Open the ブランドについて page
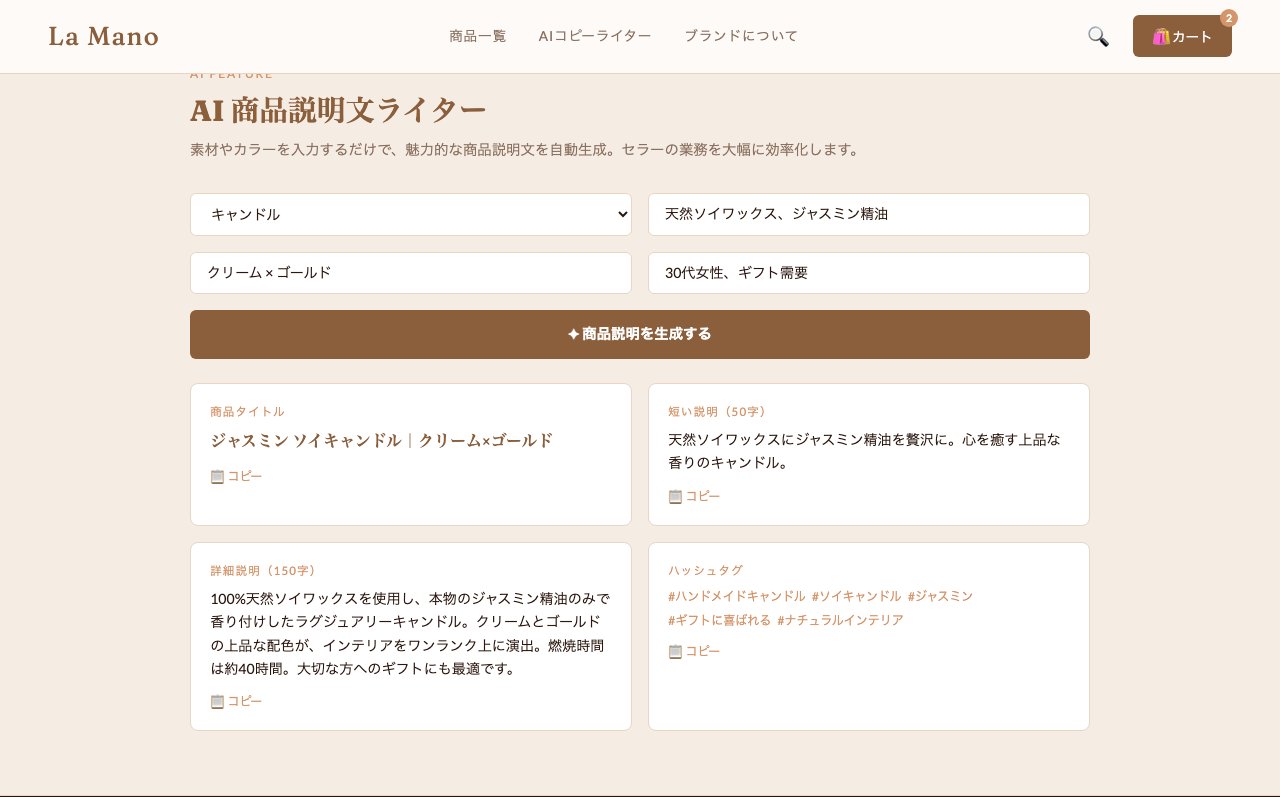The image size is (1280, 797). click(741, 36)
